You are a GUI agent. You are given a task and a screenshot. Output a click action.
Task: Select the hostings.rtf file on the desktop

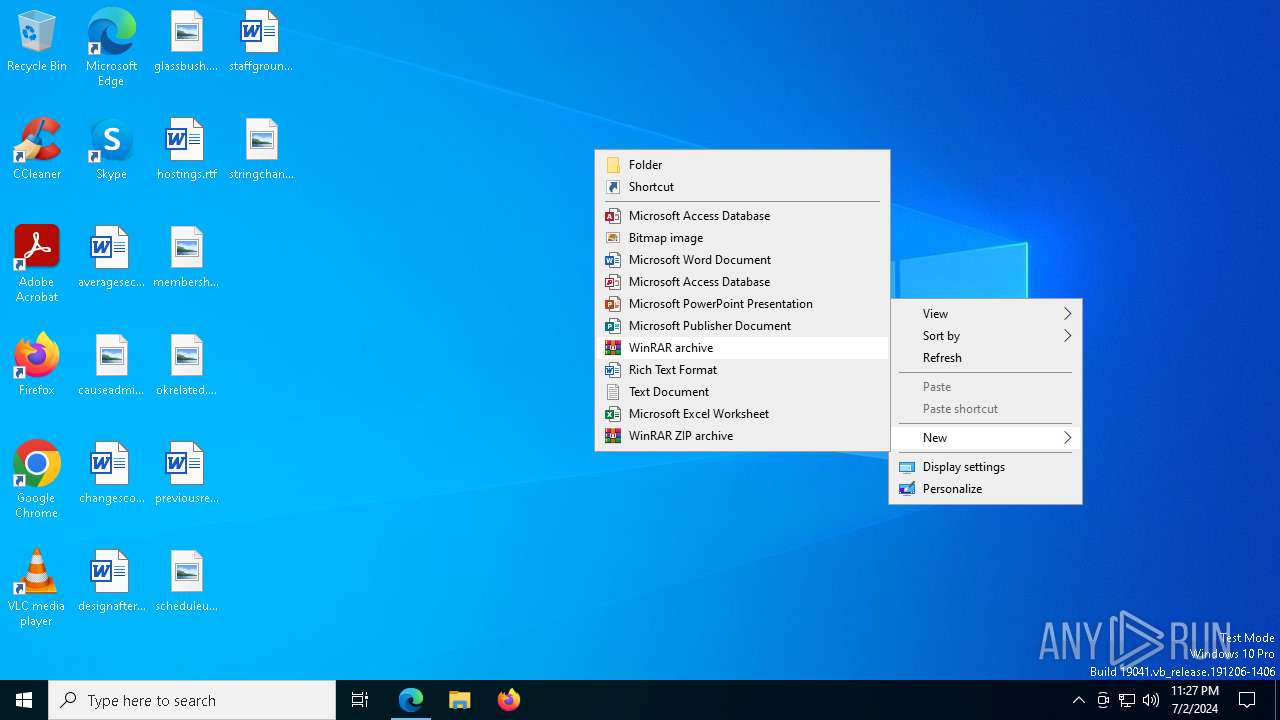(186, 150)
